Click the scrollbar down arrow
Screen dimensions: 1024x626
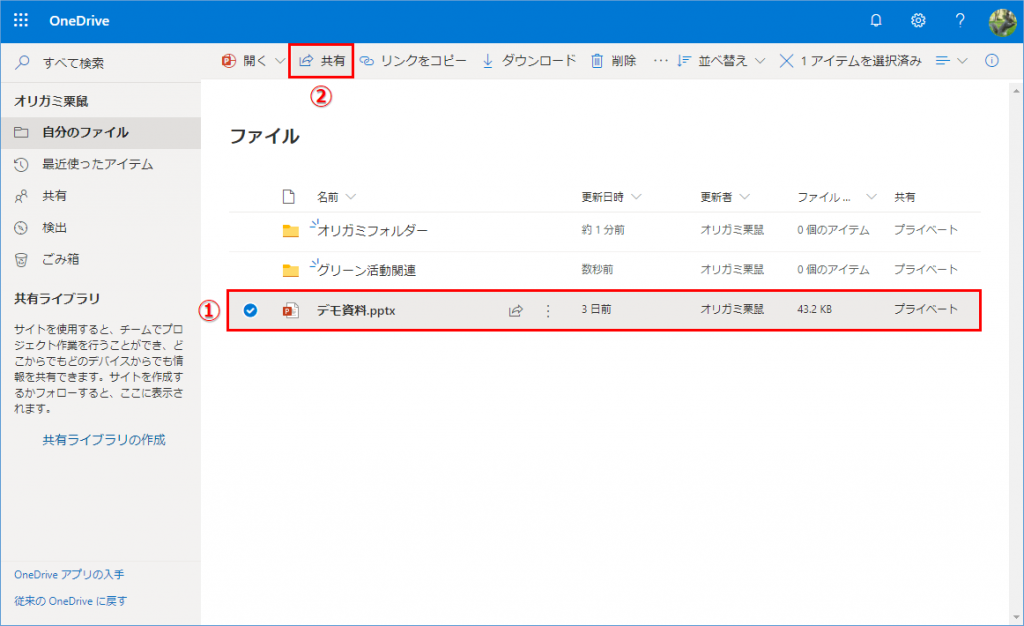point(1016,617)
